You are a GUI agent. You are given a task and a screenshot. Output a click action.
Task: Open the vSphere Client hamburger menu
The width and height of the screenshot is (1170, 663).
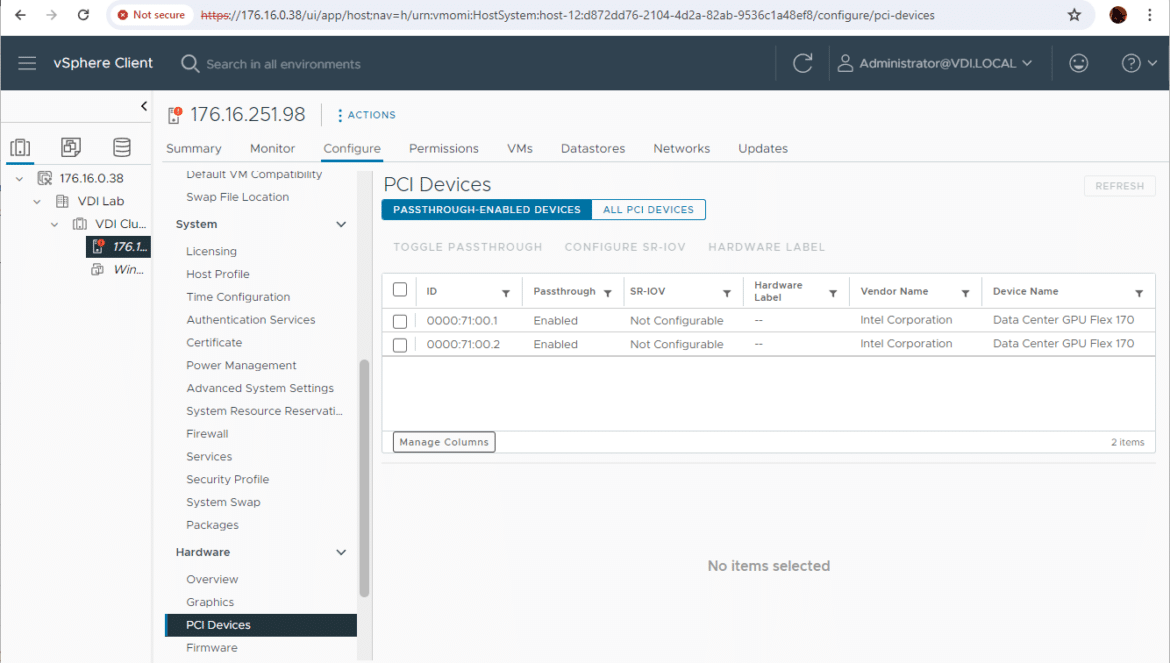pos(27,63)
